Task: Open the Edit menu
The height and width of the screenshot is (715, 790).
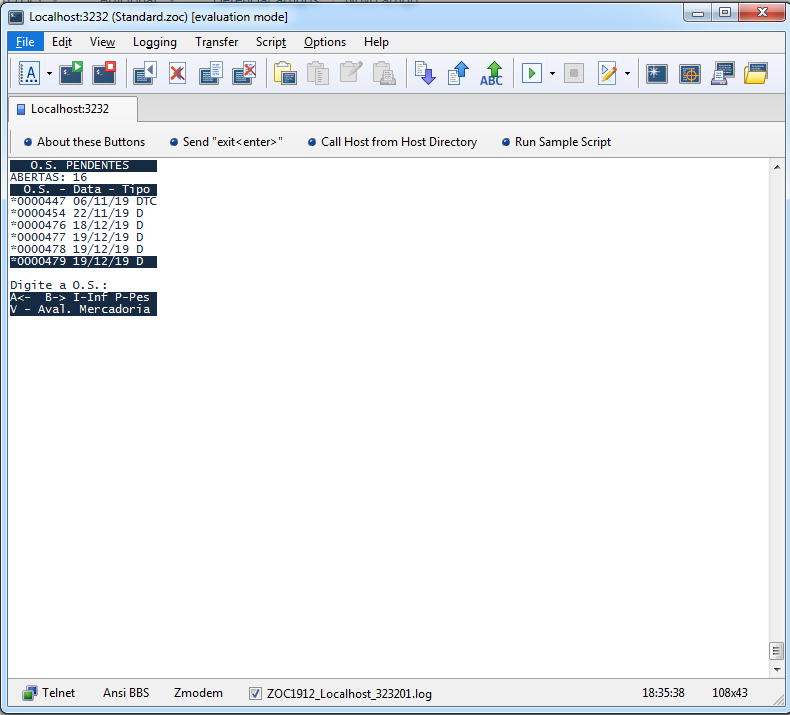Action: point(62,42)
